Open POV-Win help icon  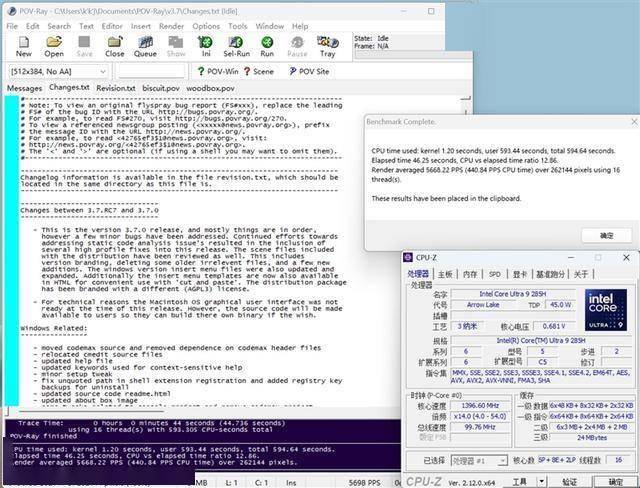[x=218, y=71]
